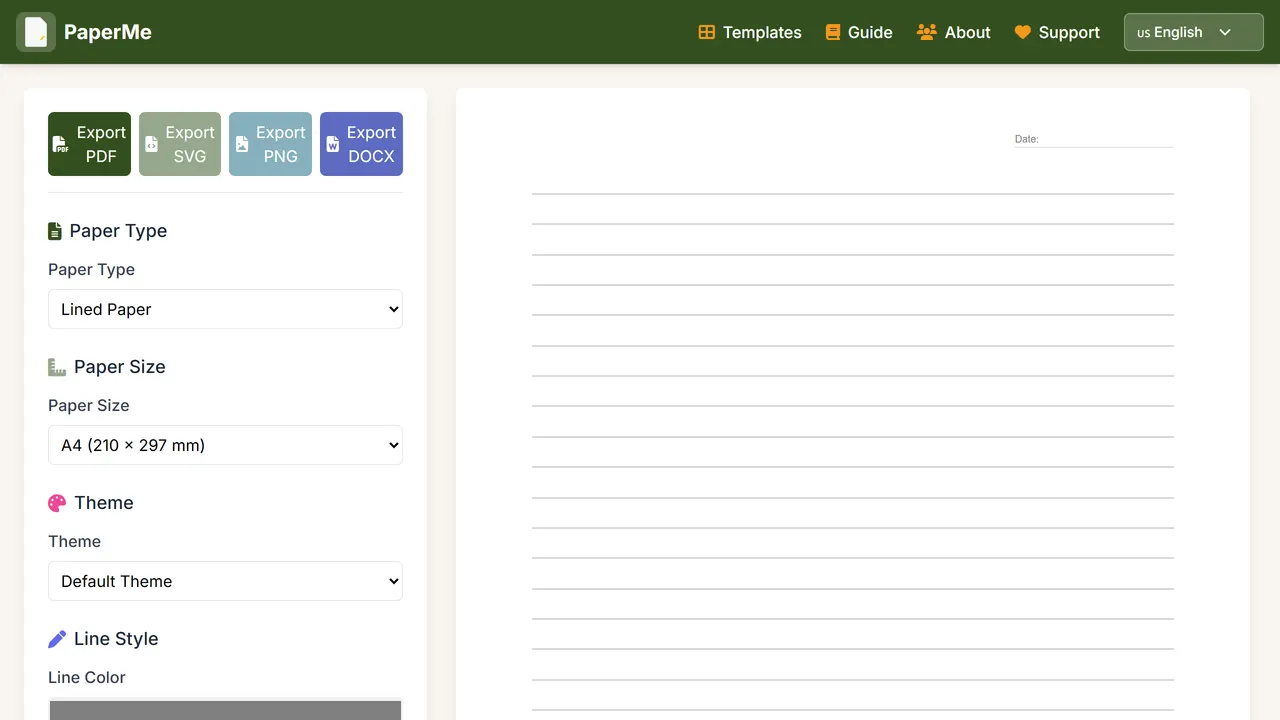Click the Paper Size ruler icon

tap(57, 367)
